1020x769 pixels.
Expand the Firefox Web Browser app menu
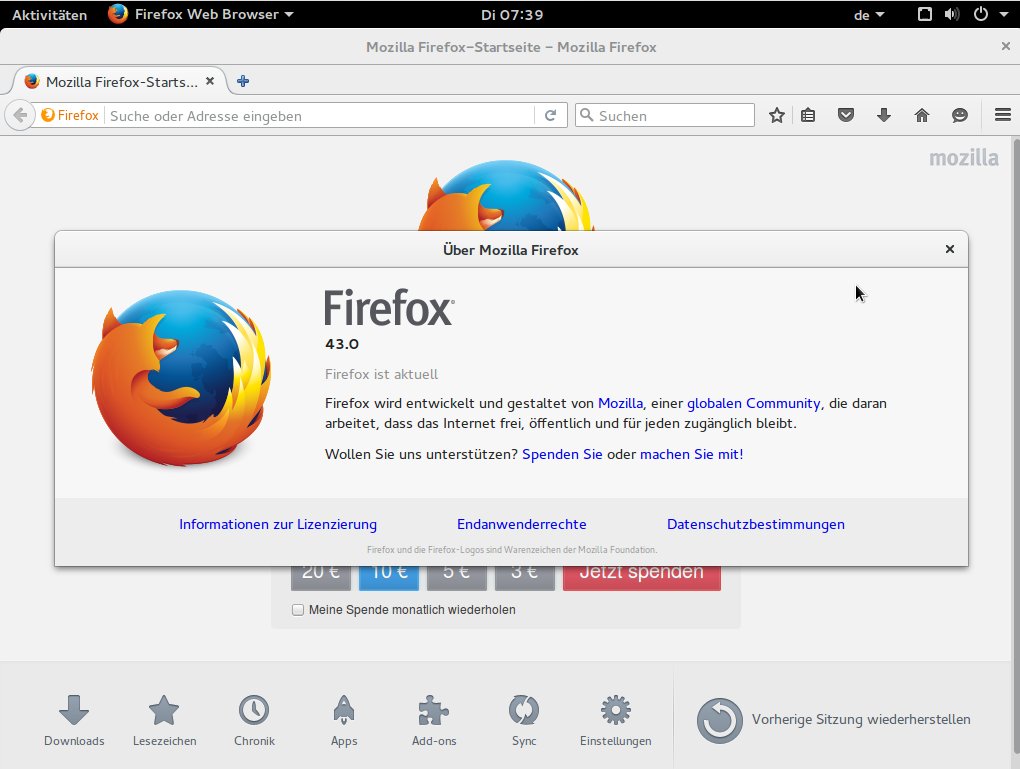click(x=200, y=14)
